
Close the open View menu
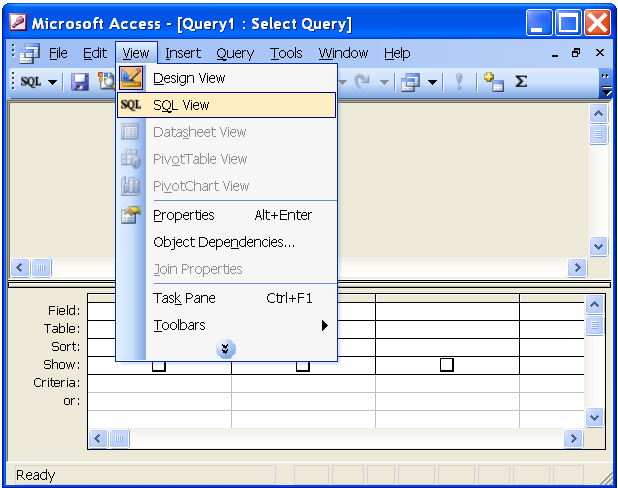click(x=136, y=53)
